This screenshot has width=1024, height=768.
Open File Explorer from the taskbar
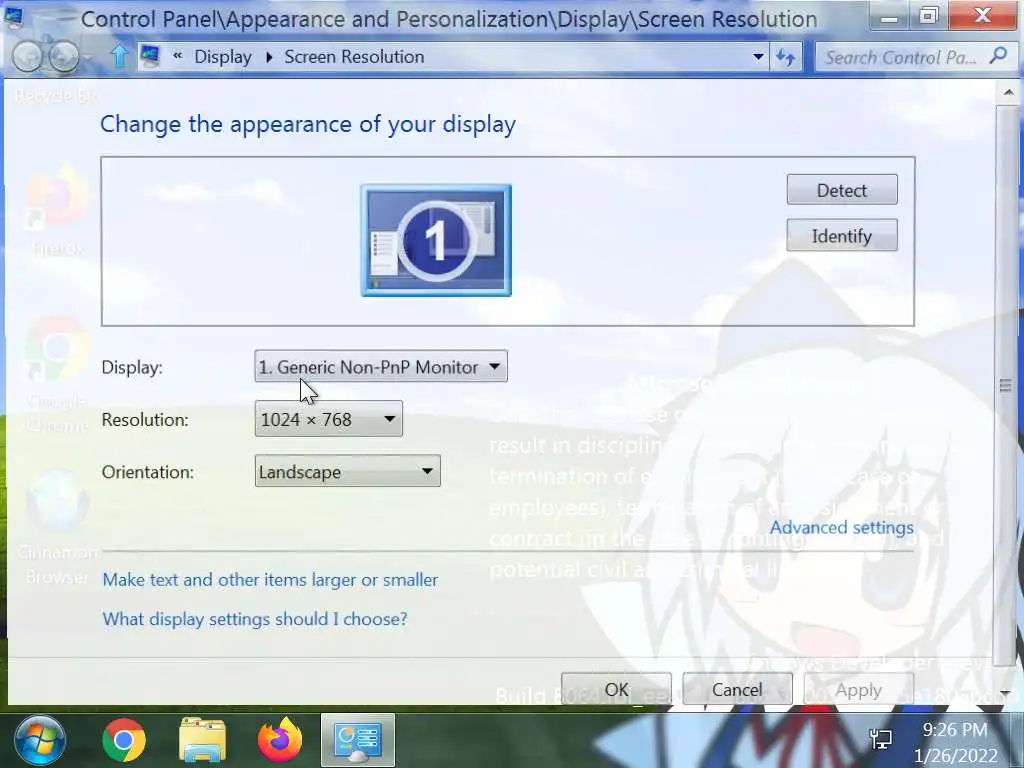click(202, 740)
